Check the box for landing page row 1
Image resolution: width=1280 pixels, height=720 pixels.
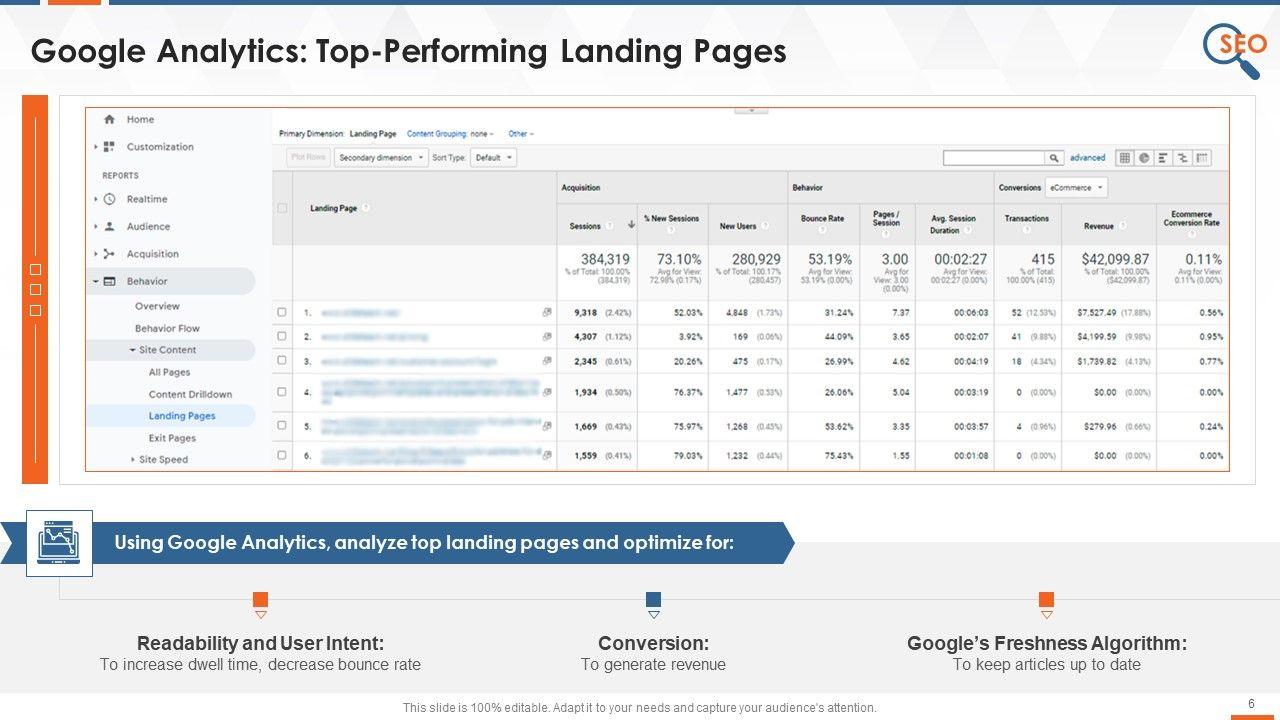click(282, 312)
